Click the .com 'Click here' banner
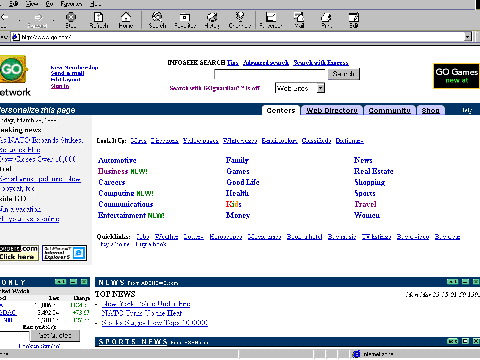The width and height of the screenshot is (480, 360). point(19,253)
